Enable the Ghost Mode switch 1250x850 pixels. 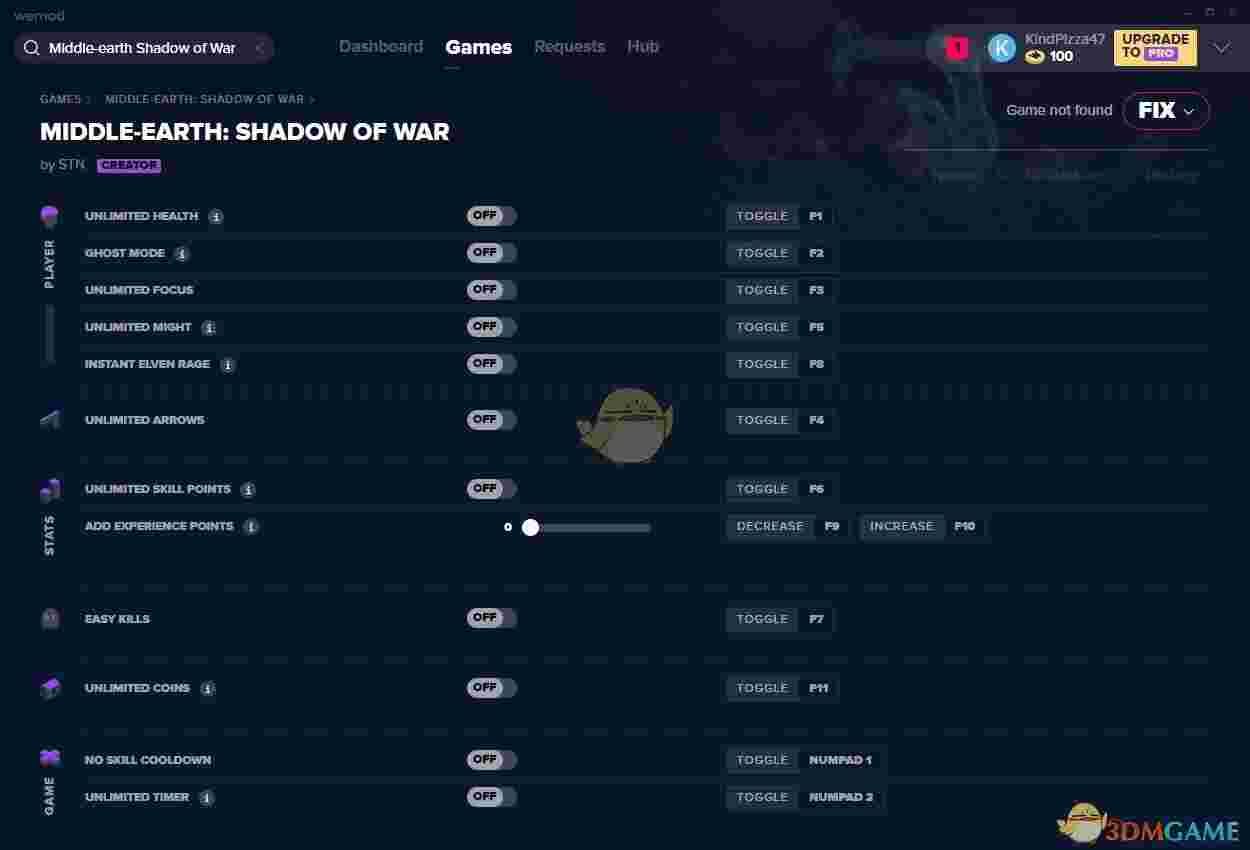tap(491, 253)
